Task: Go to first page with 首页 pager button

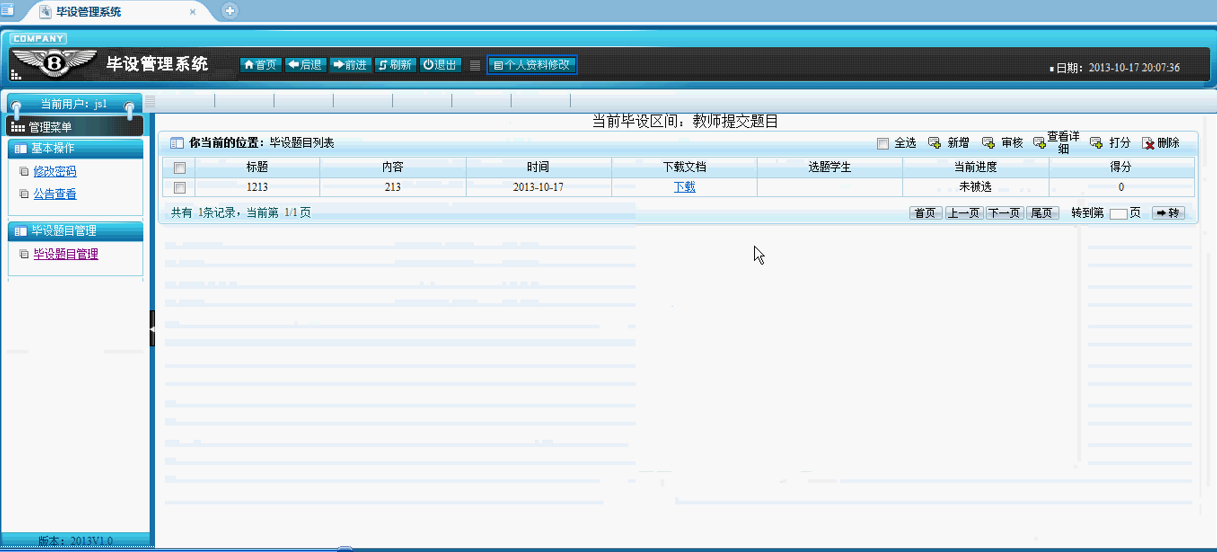Action: click(926, 213)
